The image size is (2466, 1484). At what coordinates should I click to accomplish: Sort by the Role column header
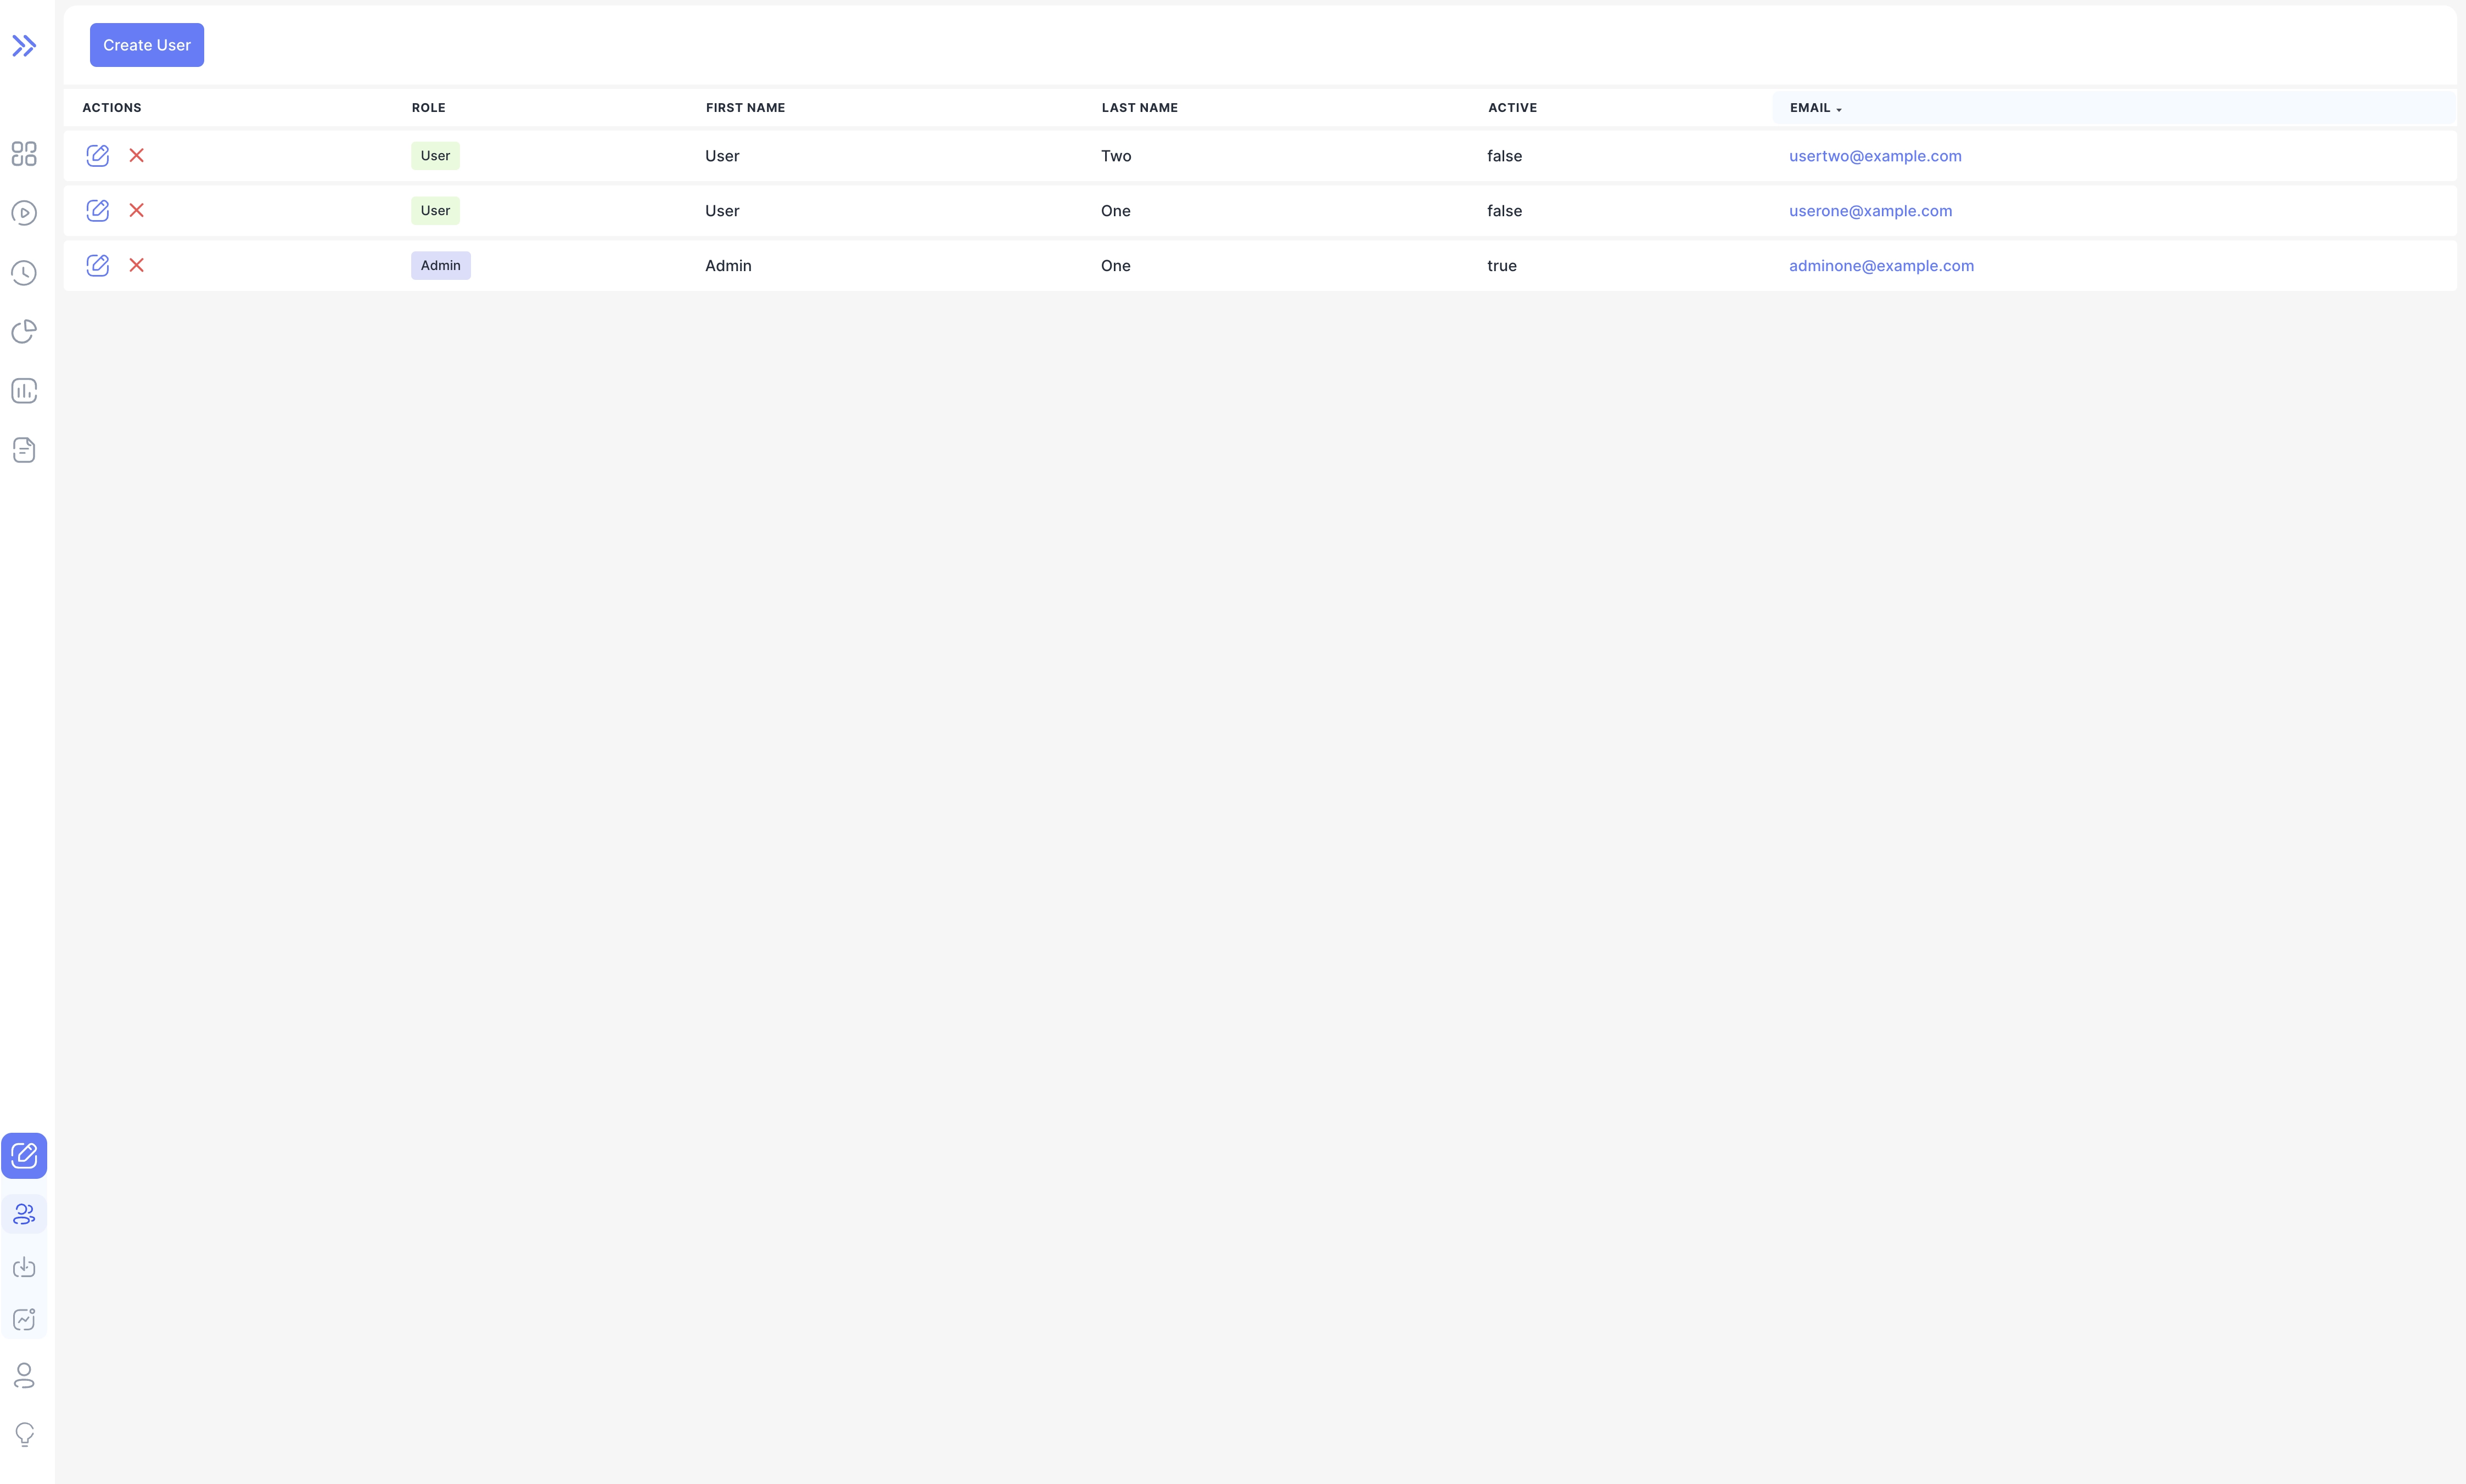tap(428, 108)
